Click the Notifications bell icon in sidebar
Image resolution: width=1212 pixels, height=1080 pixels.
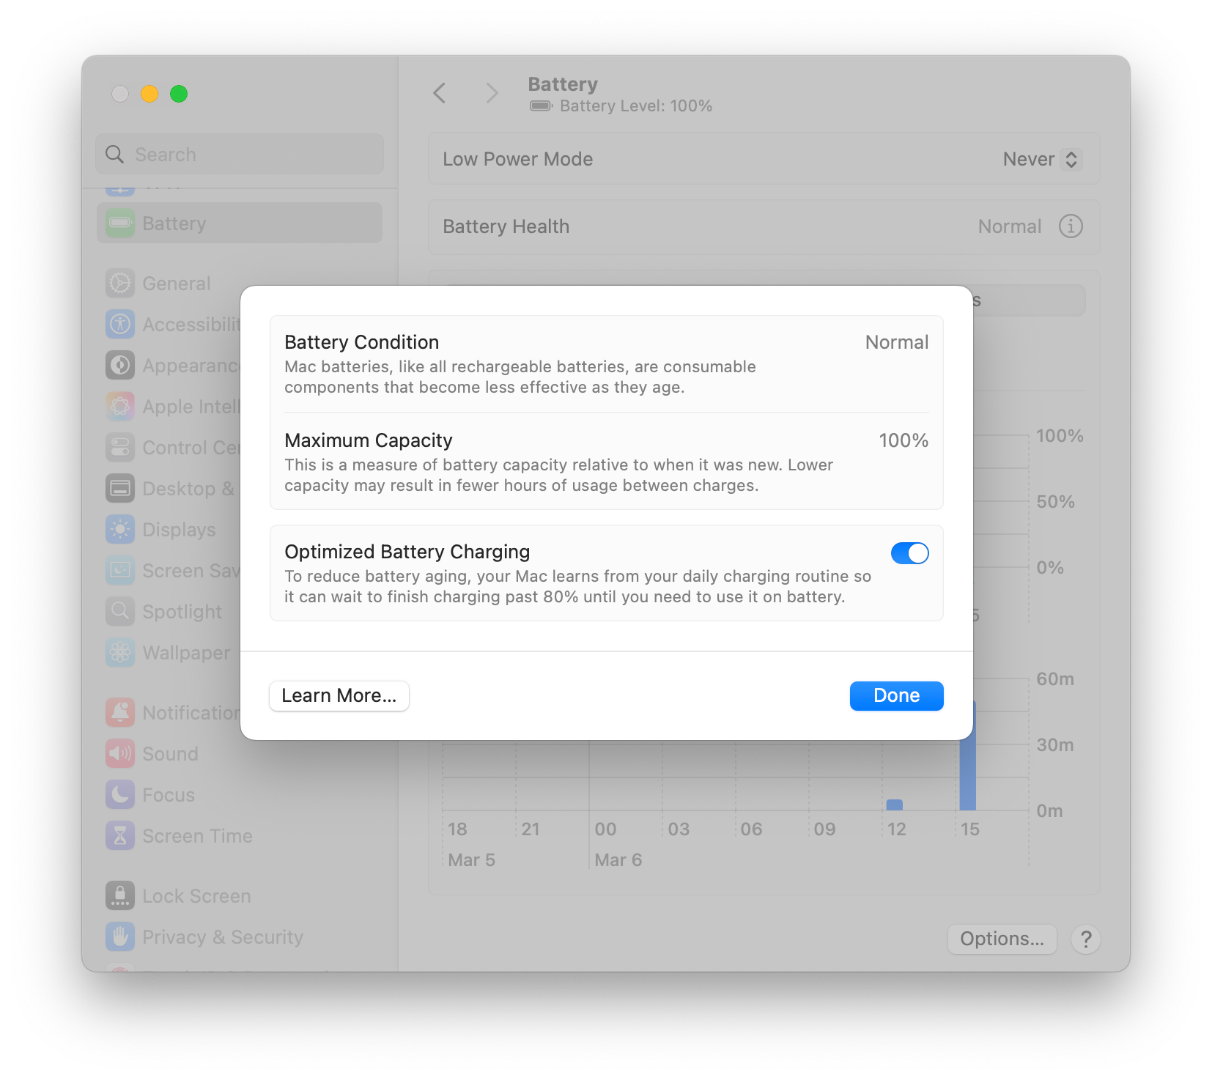(120, 712)
